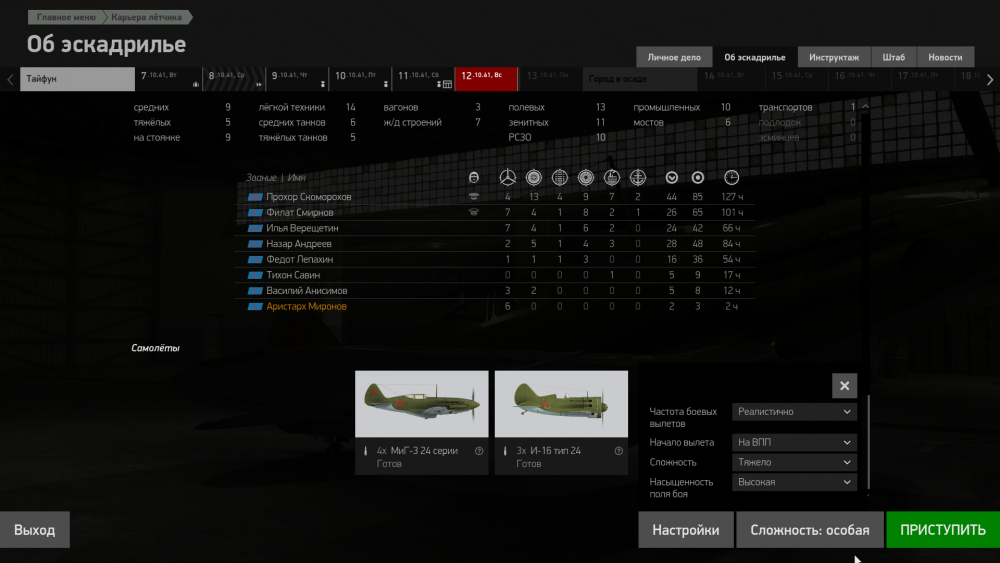Select pilot Филат Смирнов
This screenshot has height=563, width=1000.
[494, 212]
